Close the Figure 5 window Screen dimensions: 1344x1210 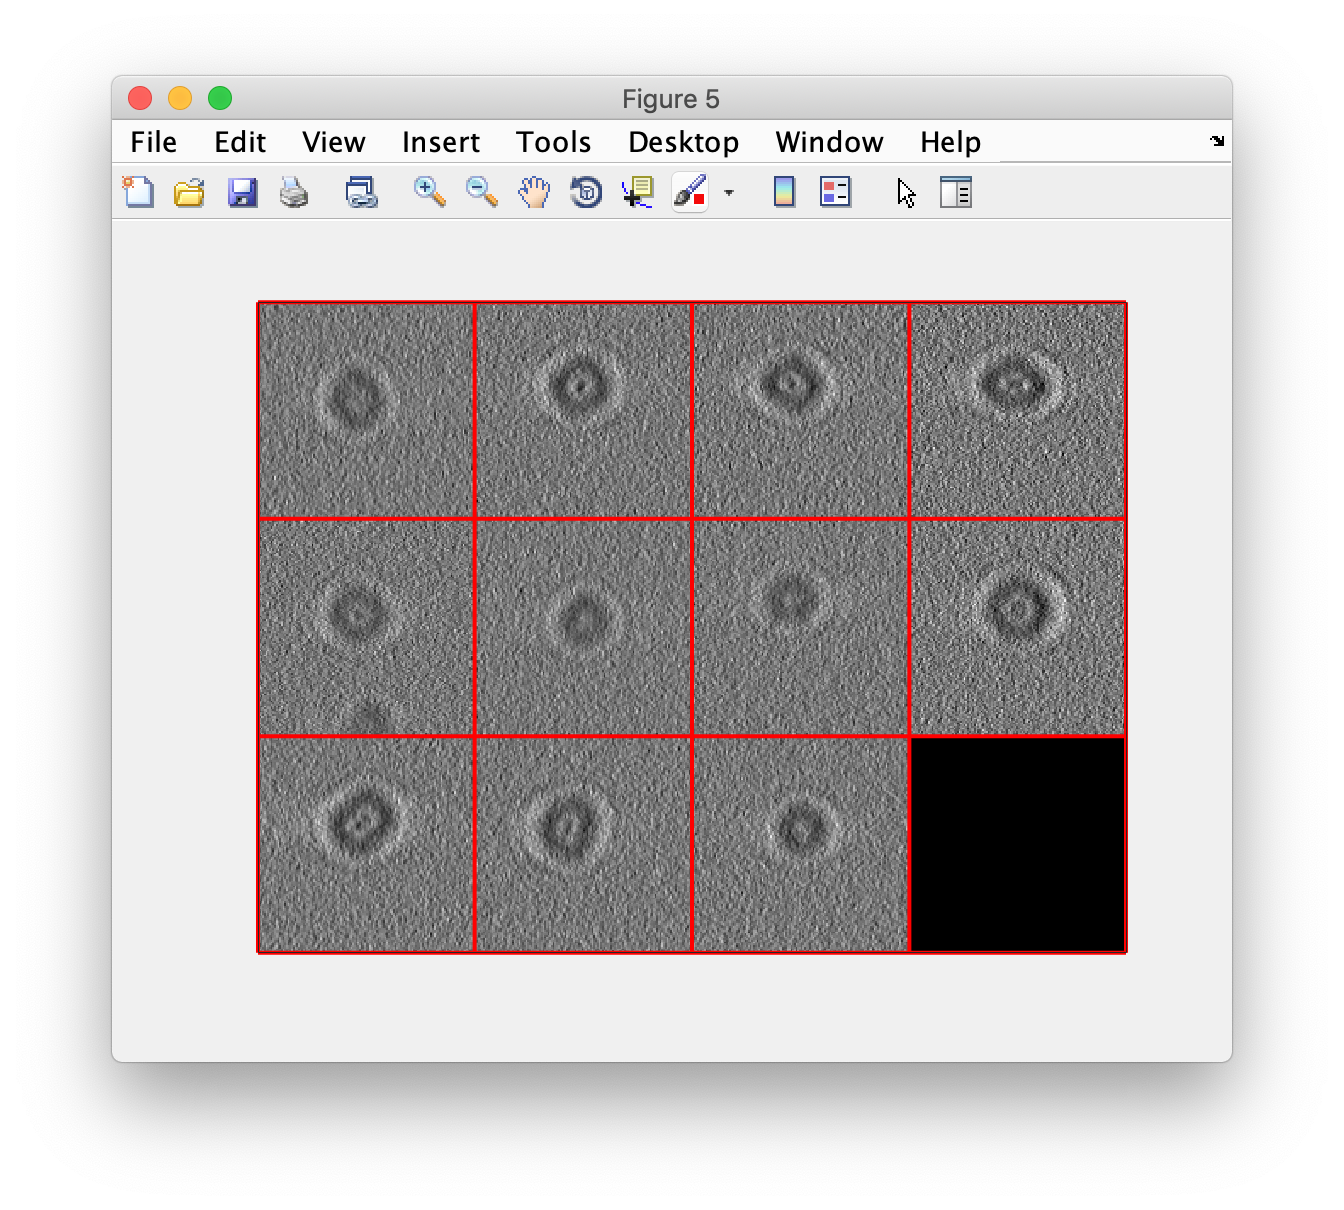[x=140, y=98]
